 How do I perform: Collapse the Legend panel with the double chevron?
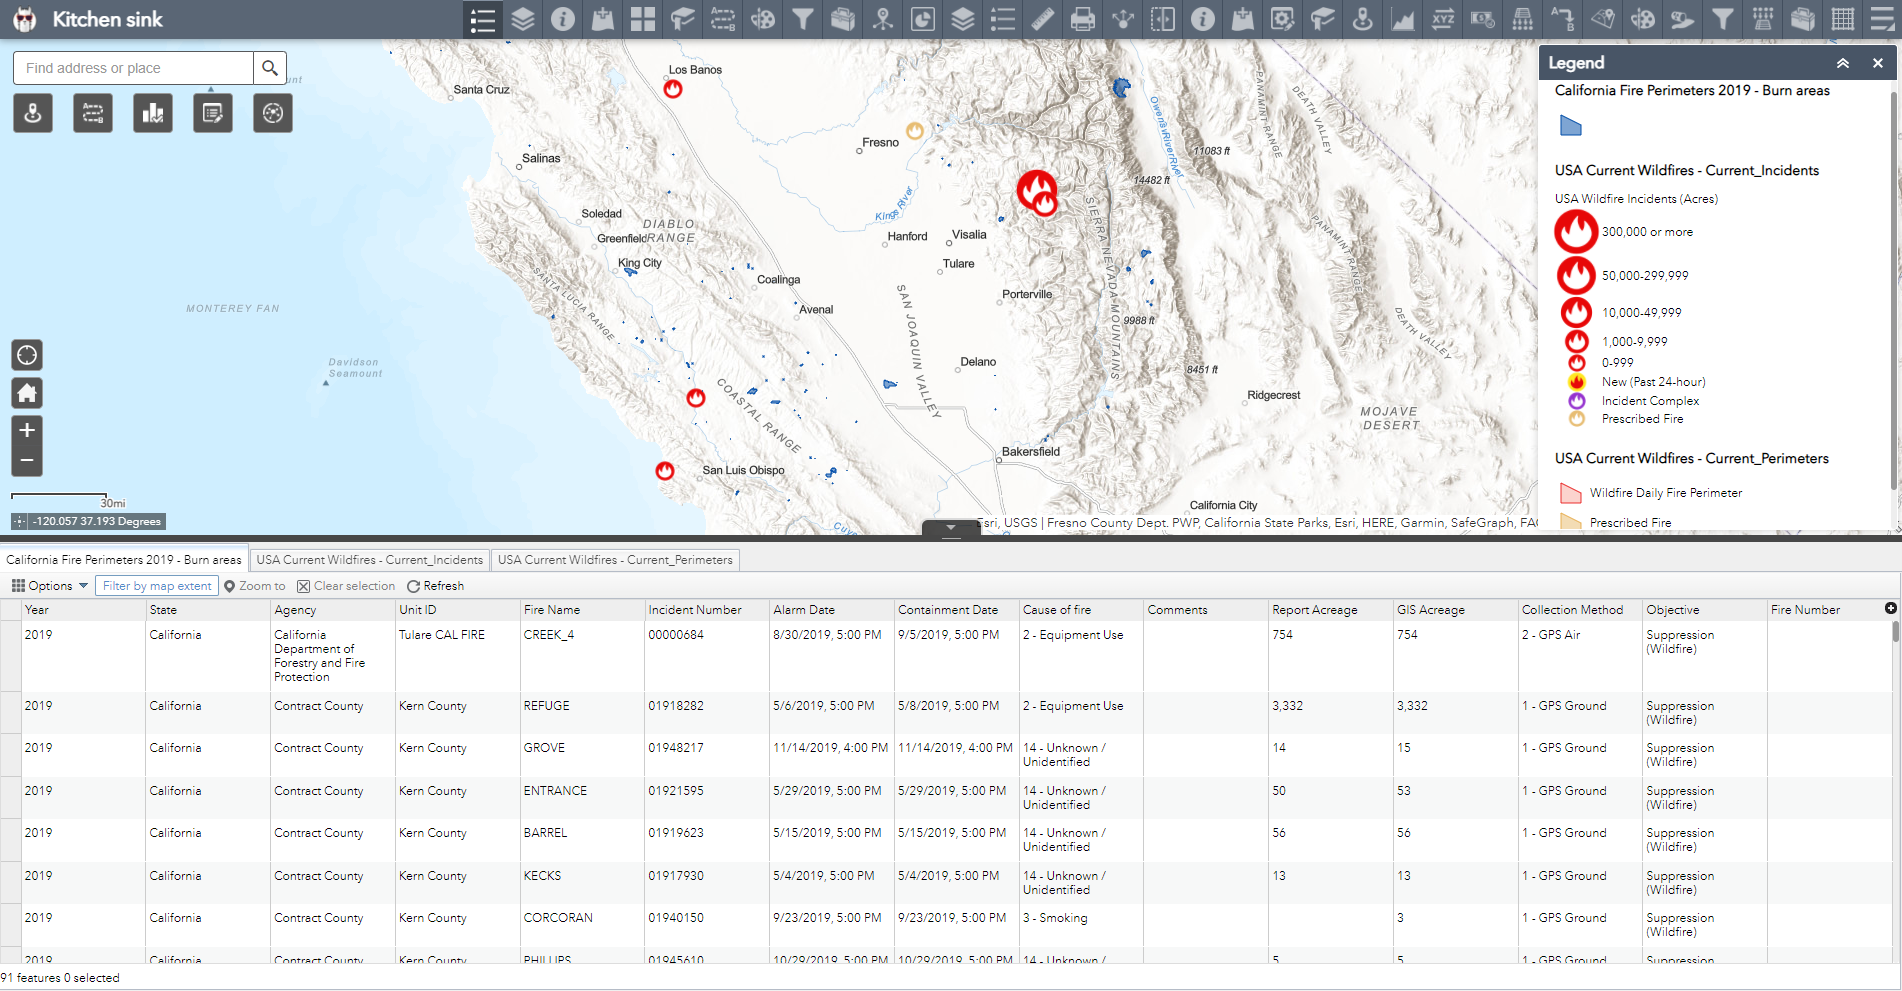[x=1842, y=63]
